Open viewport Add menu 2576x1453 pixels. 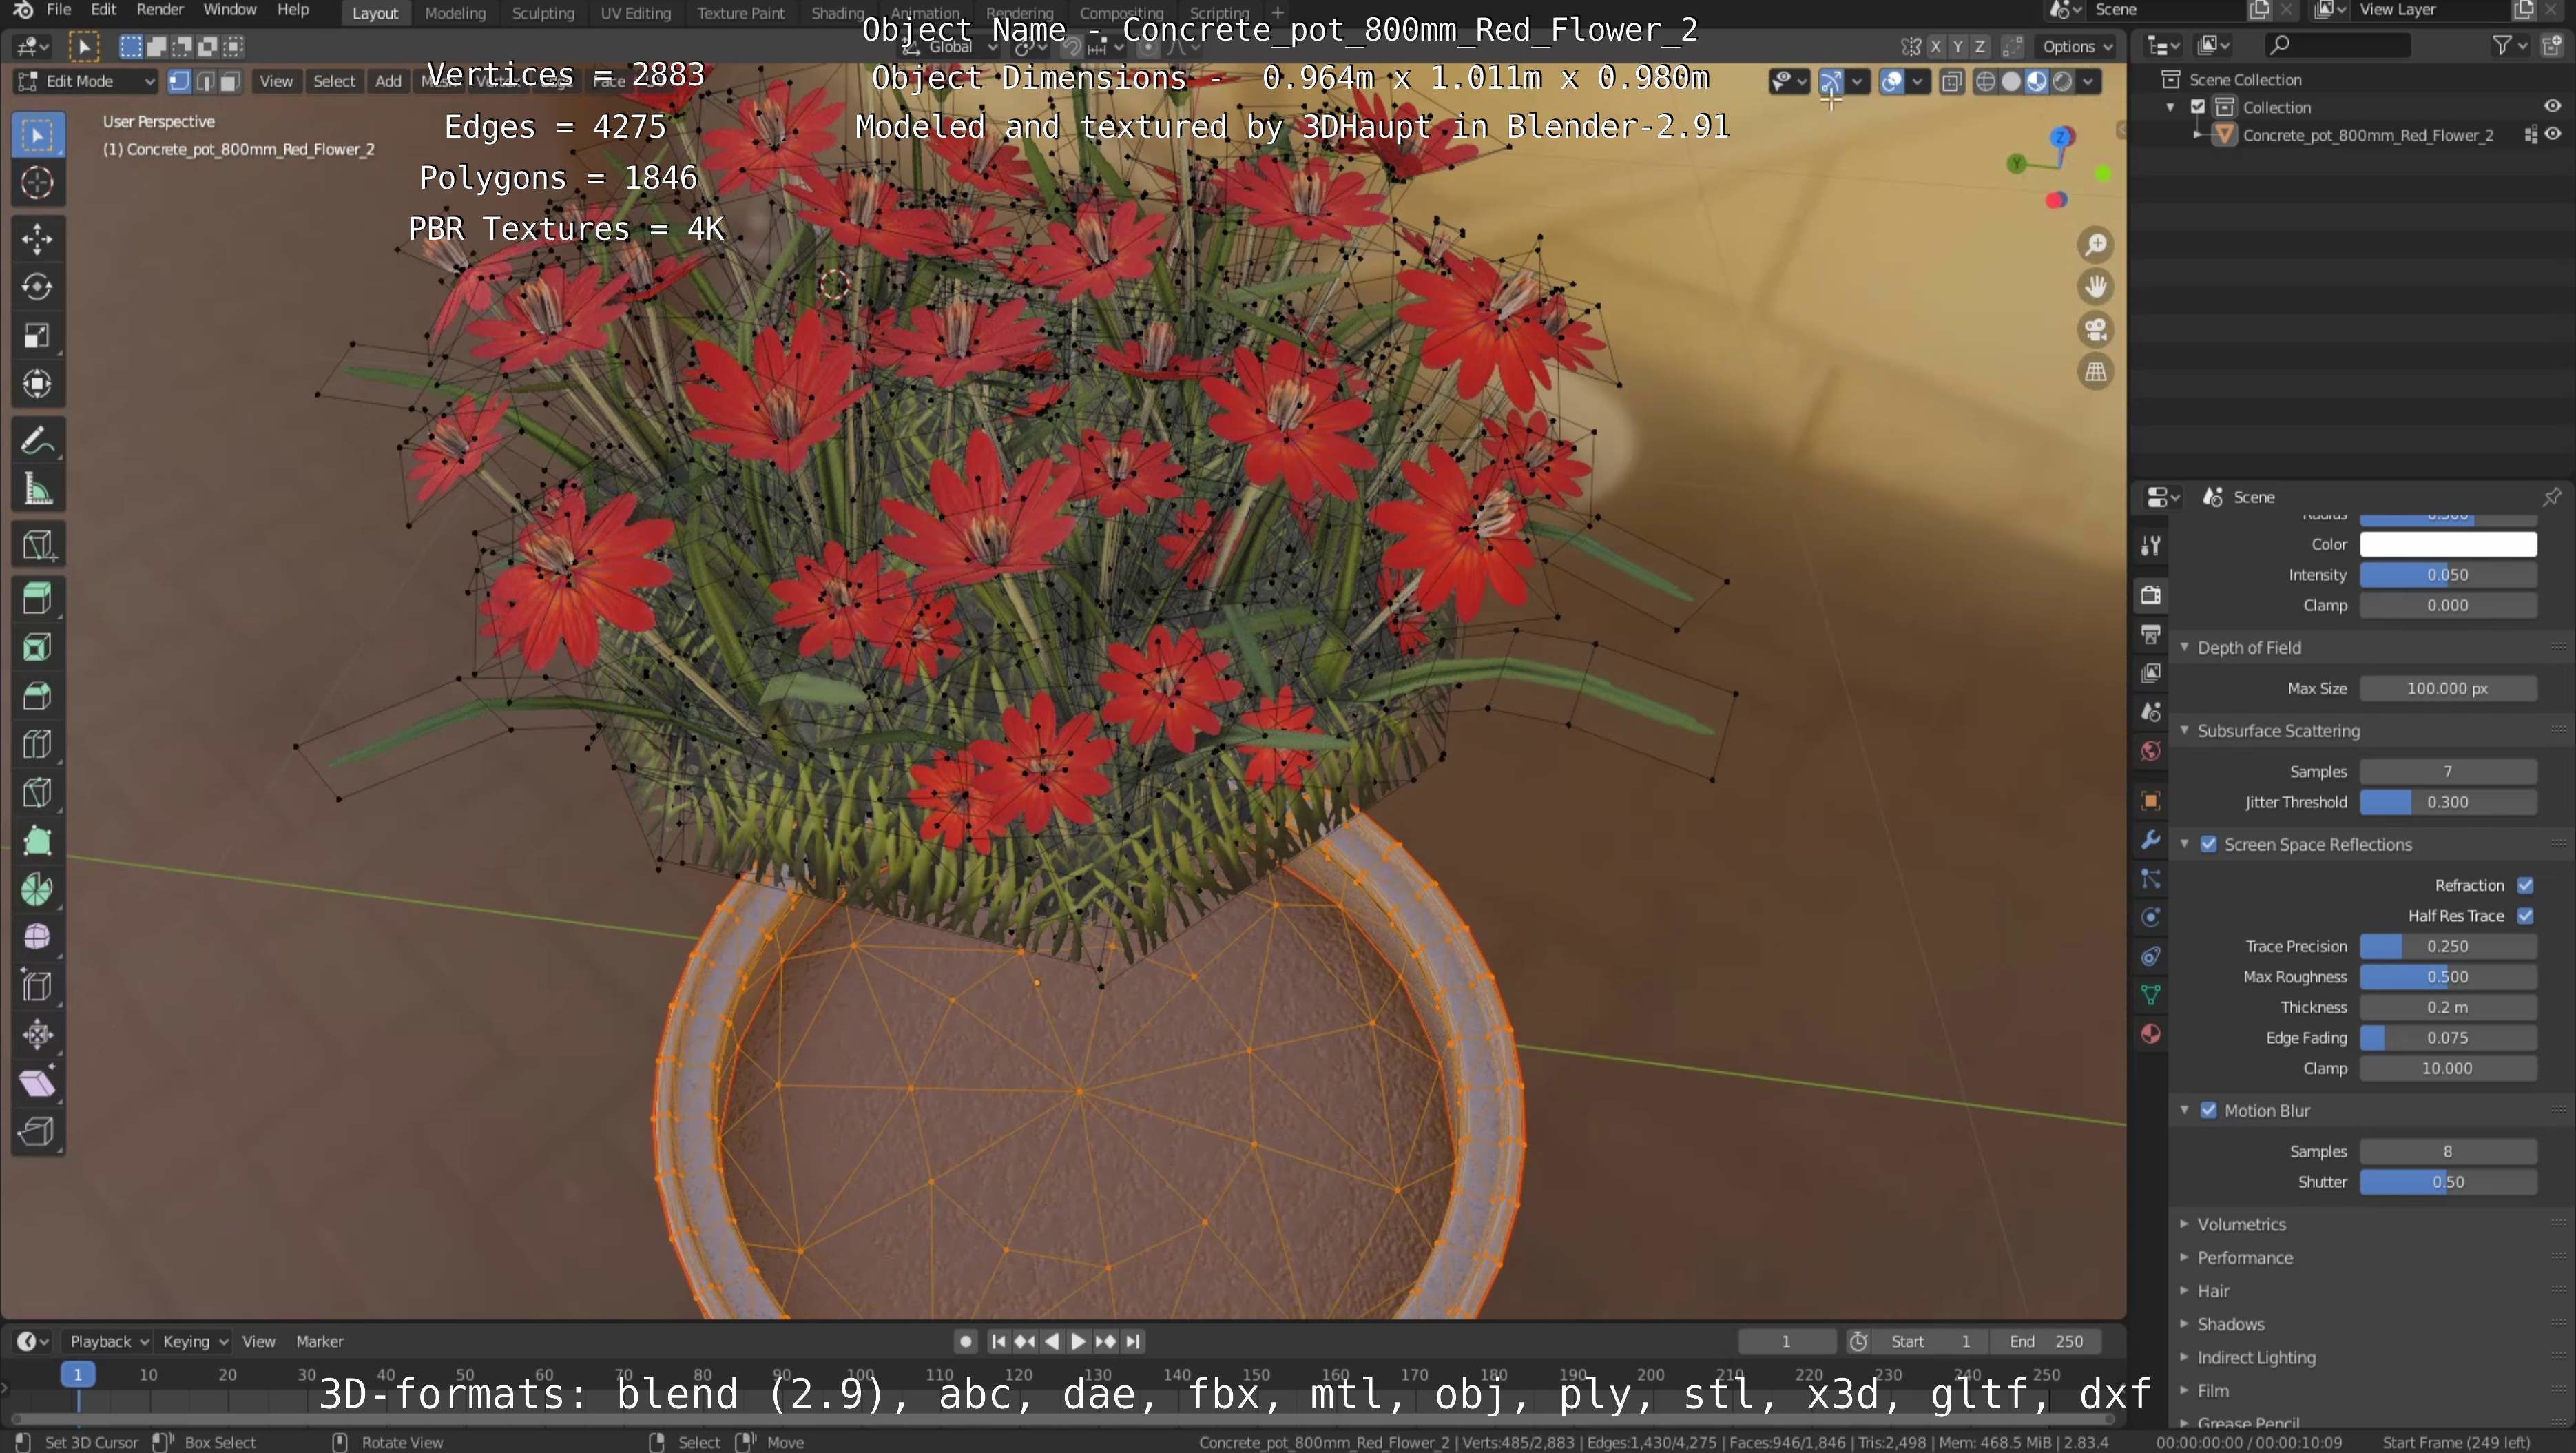tap(388, 81)
